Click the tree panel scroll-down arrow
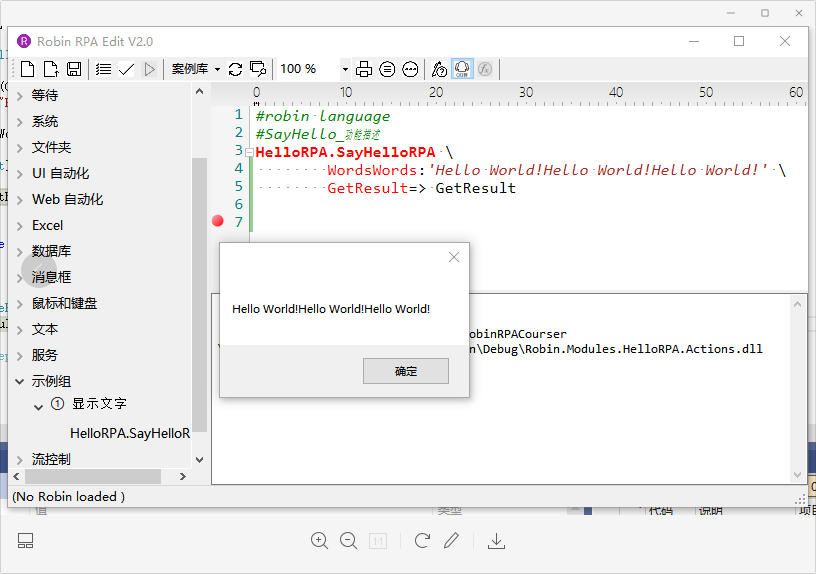816x574 pixels. point(199,460)
